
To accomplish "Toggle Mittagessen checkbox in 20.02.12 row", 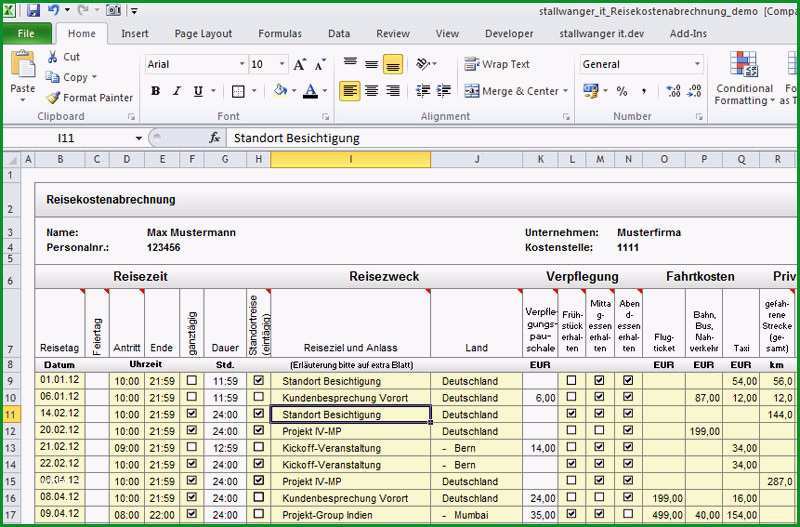I will pyautogui.click(x=599, y=430).
